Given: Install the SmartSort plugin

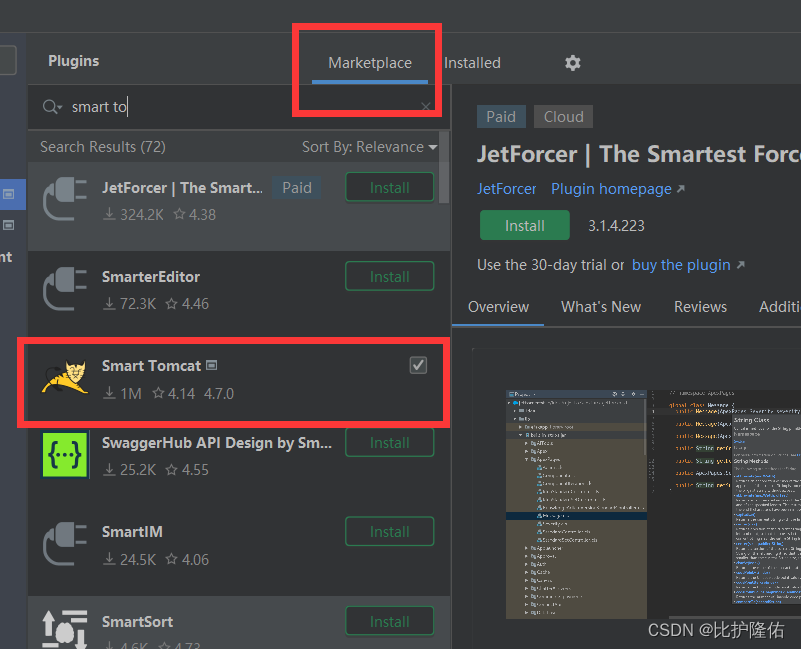Looking at the screenshot, I should coord(390,621).
